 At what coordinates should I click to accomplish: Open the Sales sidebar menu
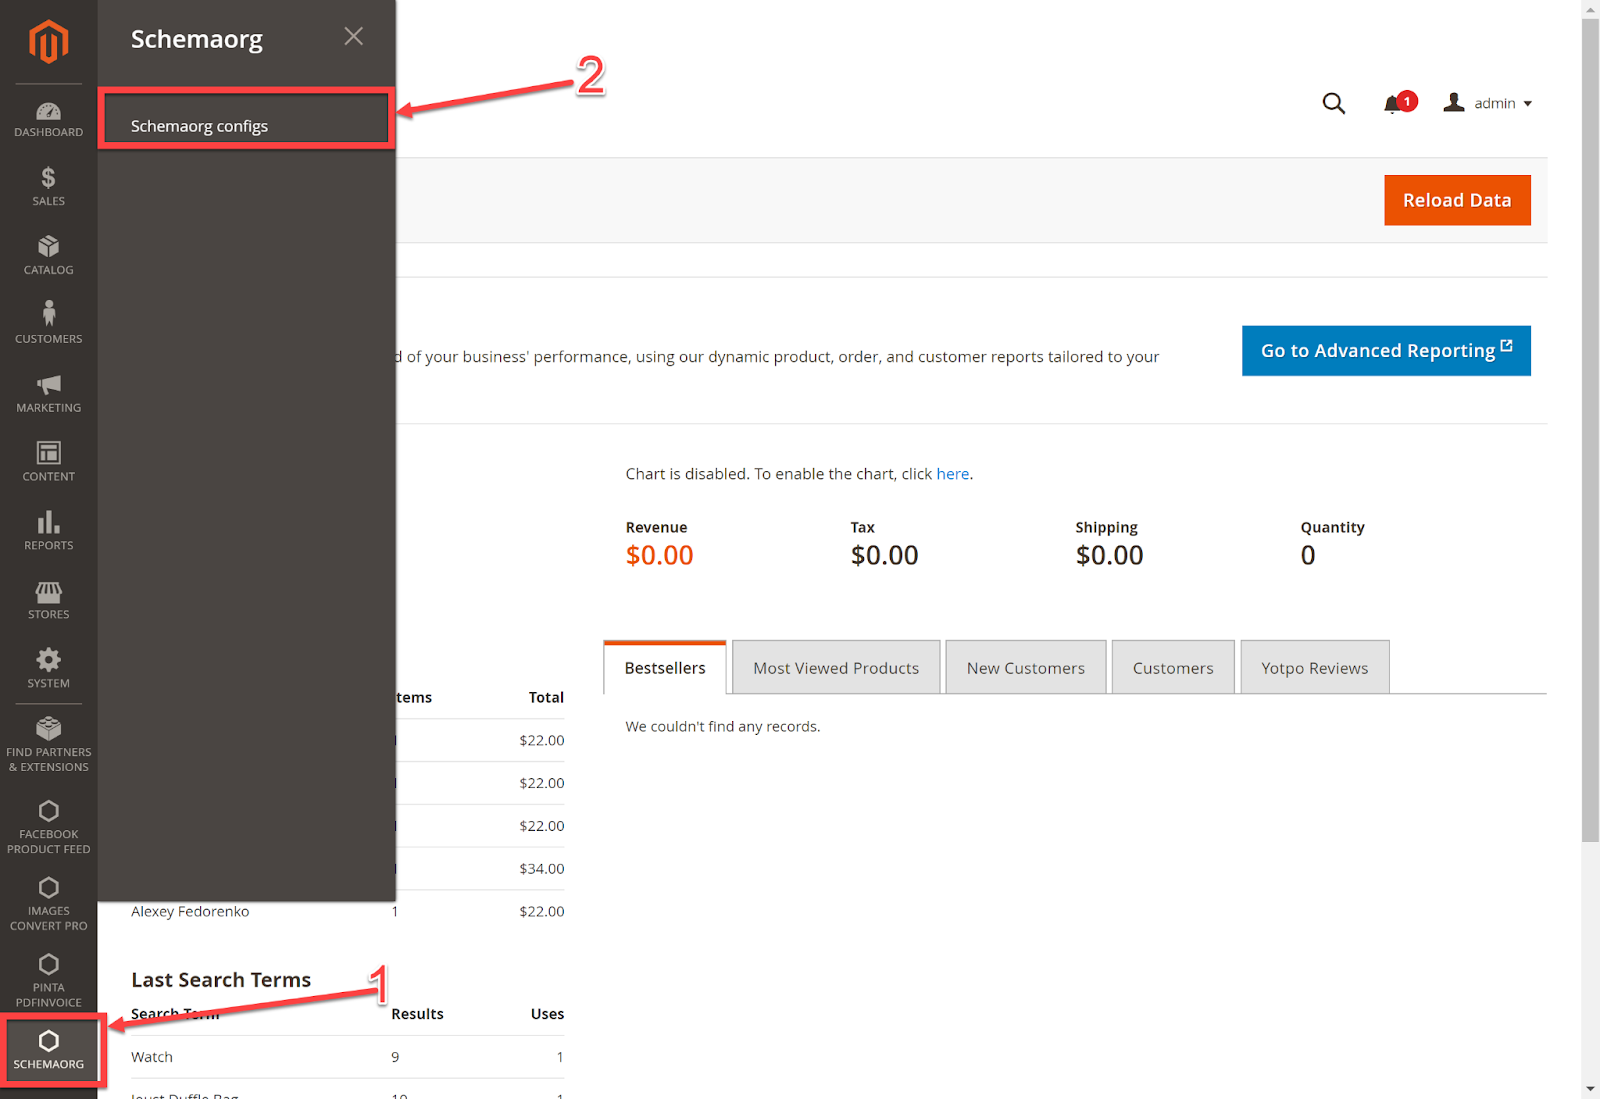coord(48,187)
